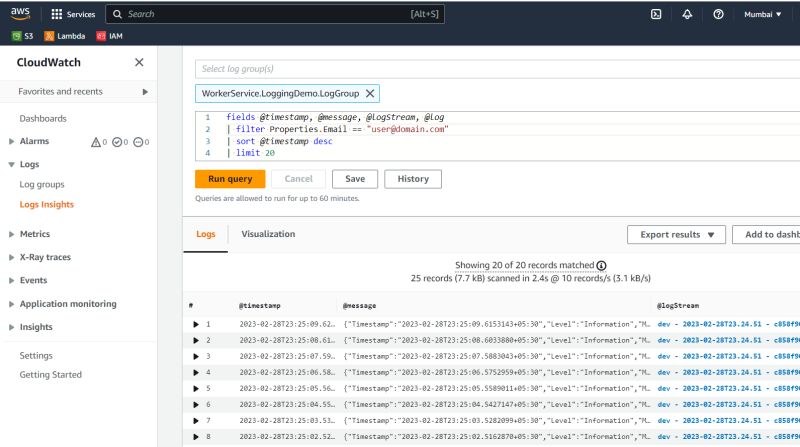Open the notifications bell
The width and height of the screenshot is (800, 447).
[x=687, y=14]
